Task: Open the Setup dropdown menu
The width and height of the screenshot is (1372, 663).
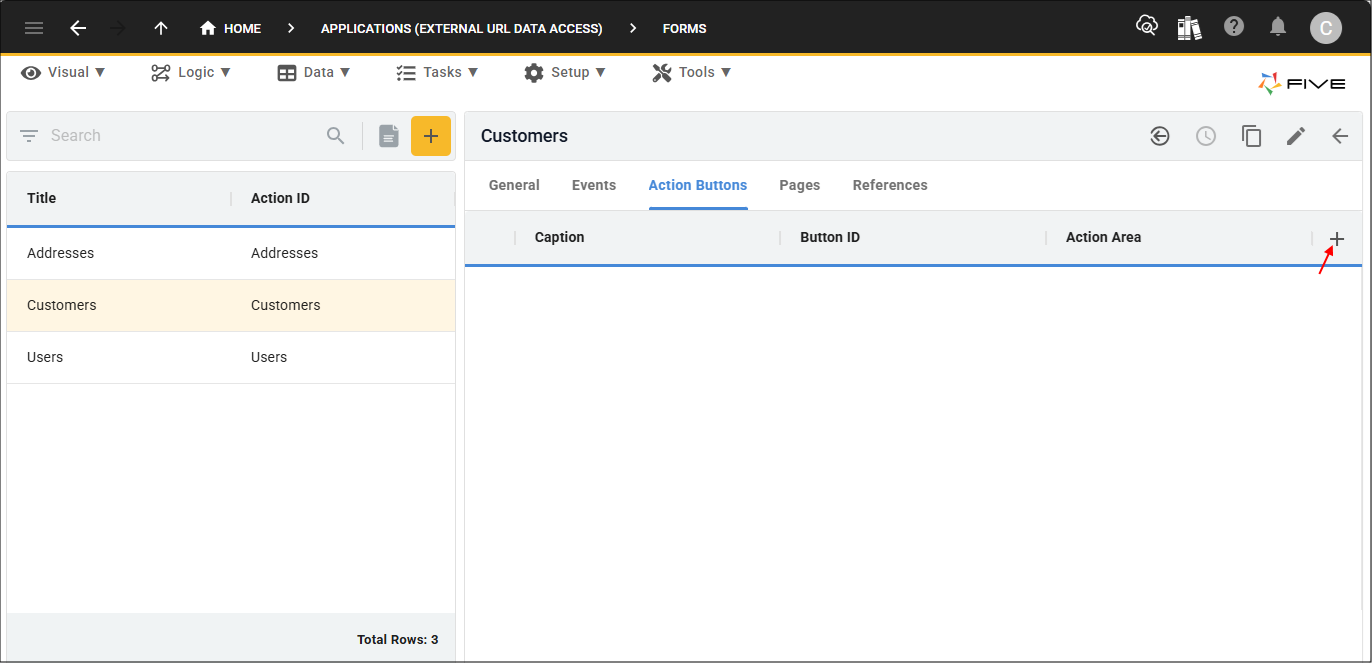Action: [565, 72]
